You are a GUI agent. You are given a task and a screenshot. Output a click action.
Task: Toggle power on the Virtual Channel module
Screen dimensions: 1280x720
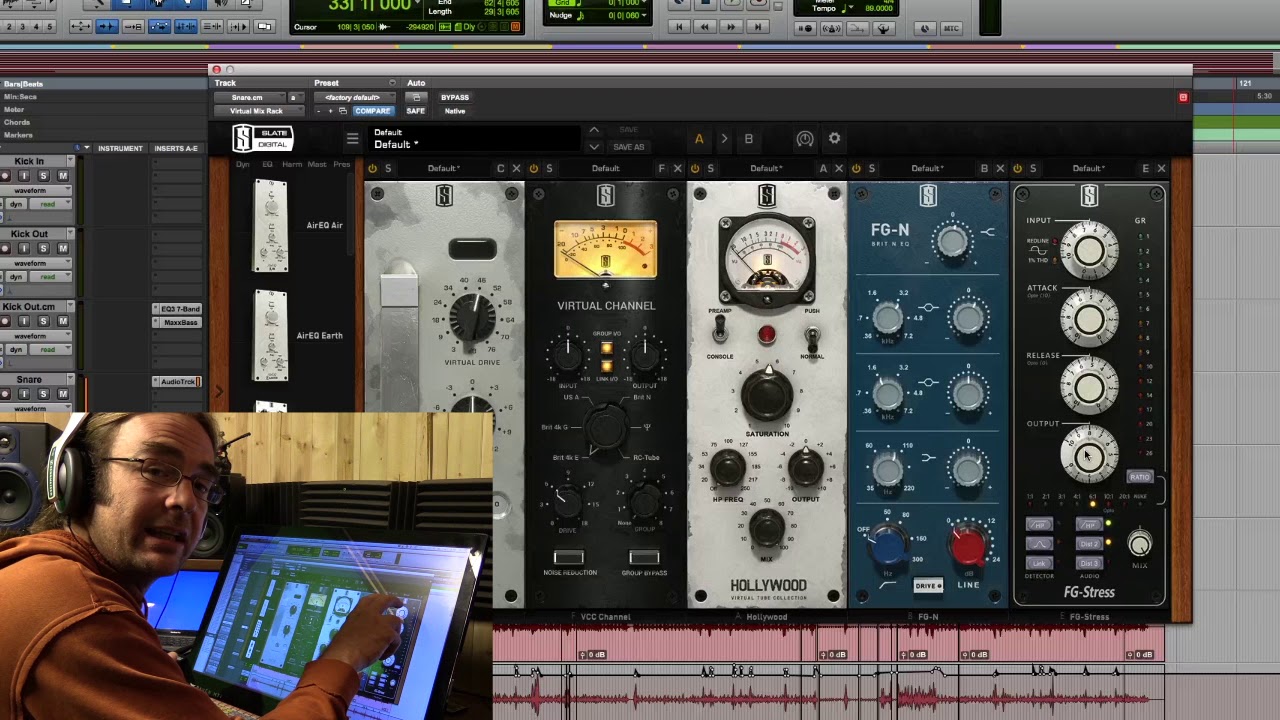click(x=533, y=168)
